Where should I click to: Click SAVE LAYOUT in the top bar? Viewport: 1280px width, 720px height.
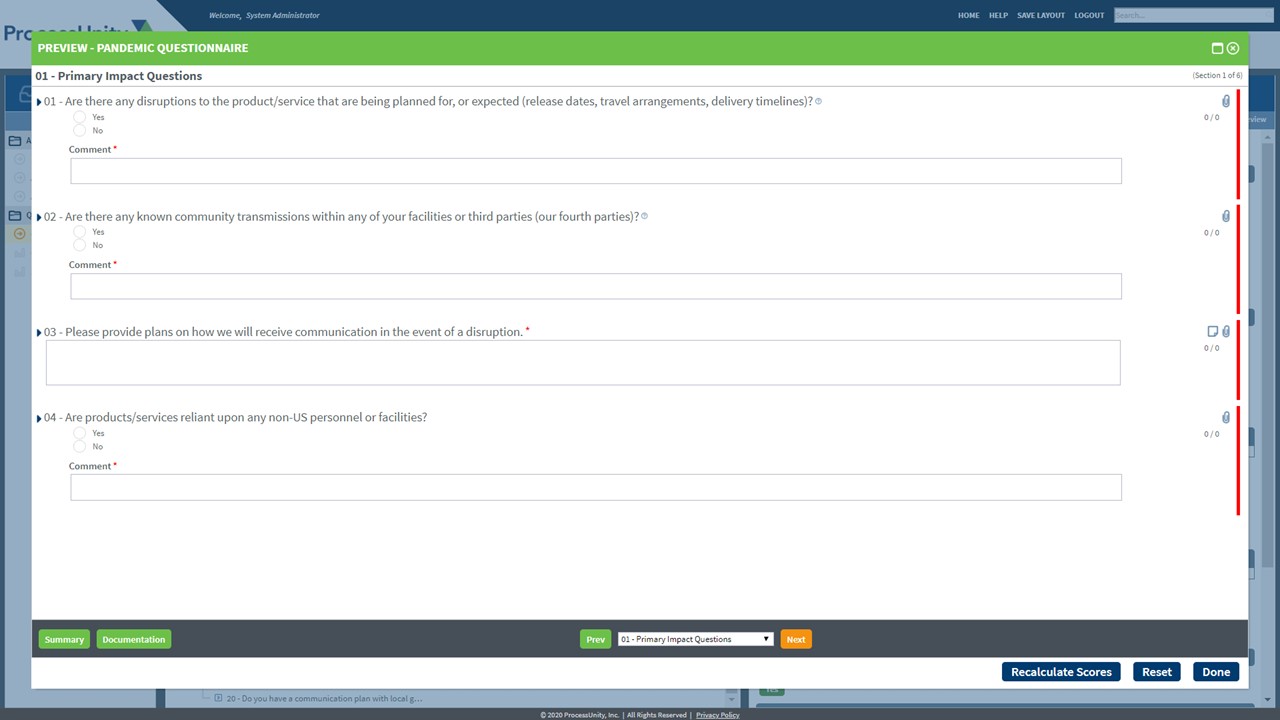point(1040,15)
